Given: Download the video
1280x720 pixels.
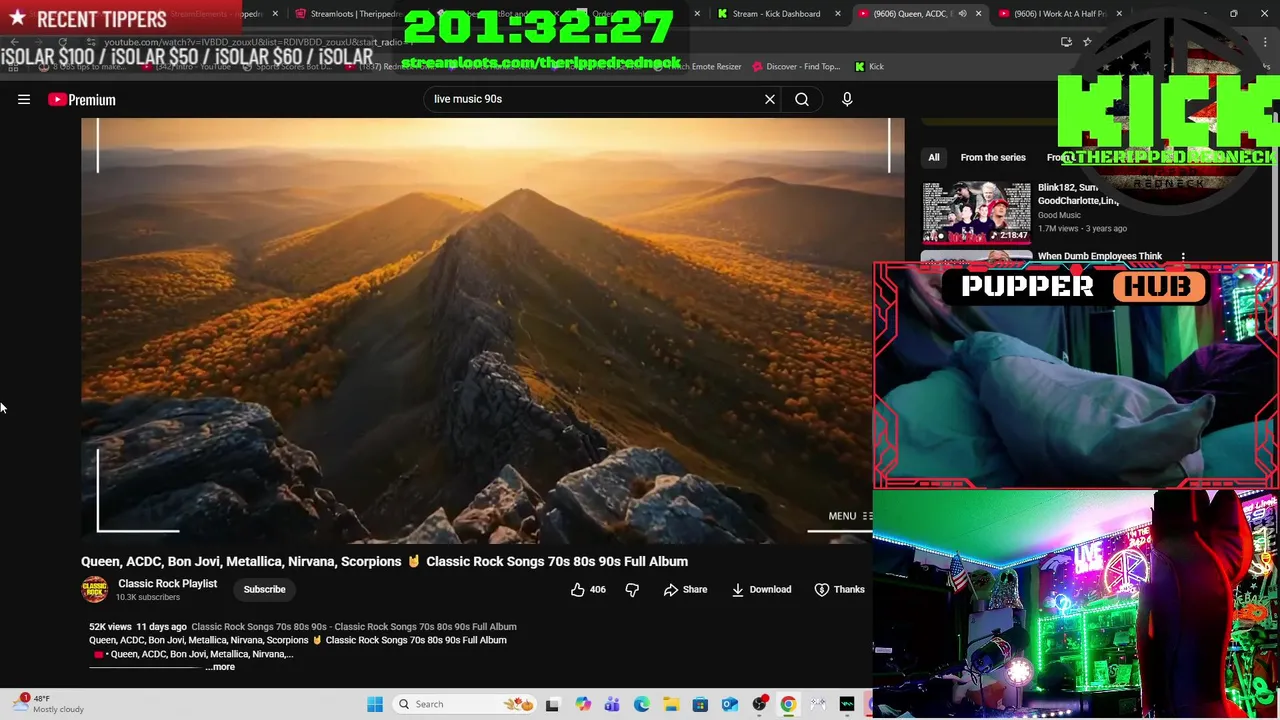Looking at the screenshot, I should coord(761,589).
